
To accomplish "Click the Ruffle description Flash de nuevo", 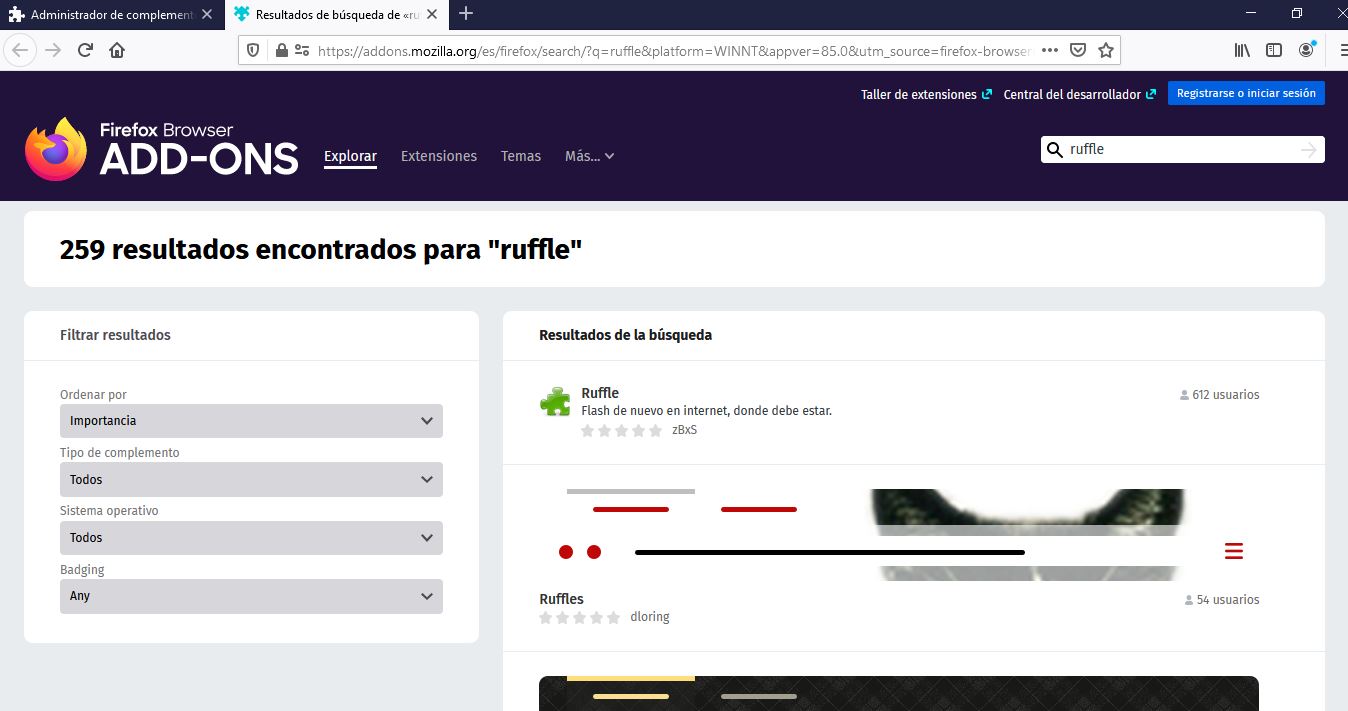I will pos(706,411).
